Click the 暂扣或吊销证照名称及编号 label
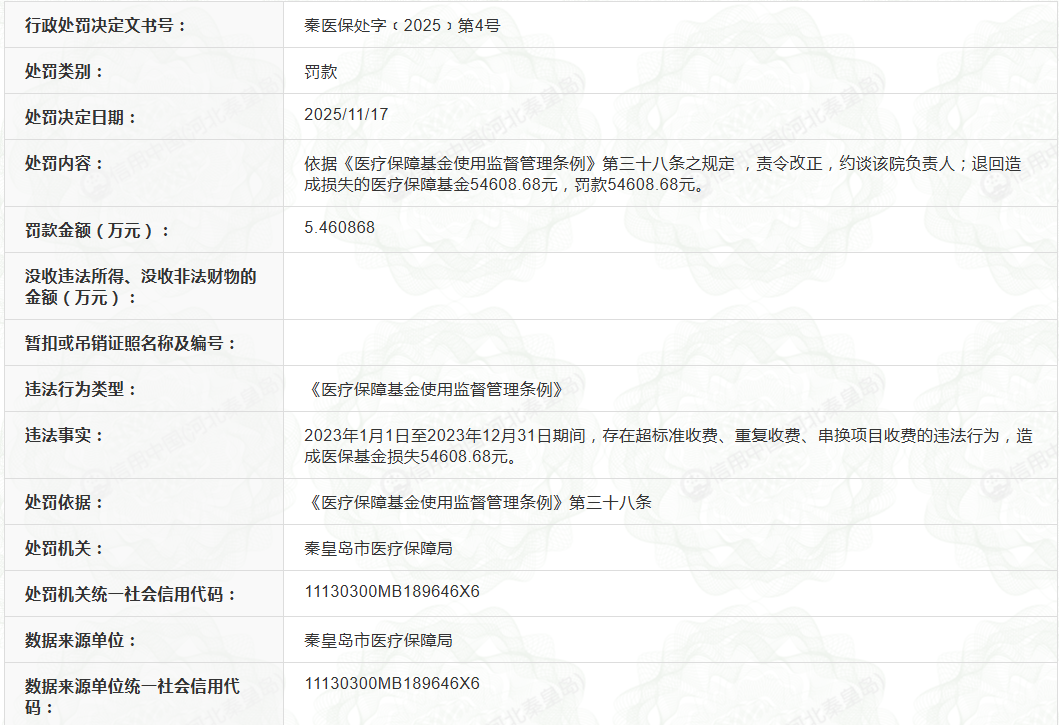The height and width of the screenshot is (725, 1059). (x=130, y=343)
